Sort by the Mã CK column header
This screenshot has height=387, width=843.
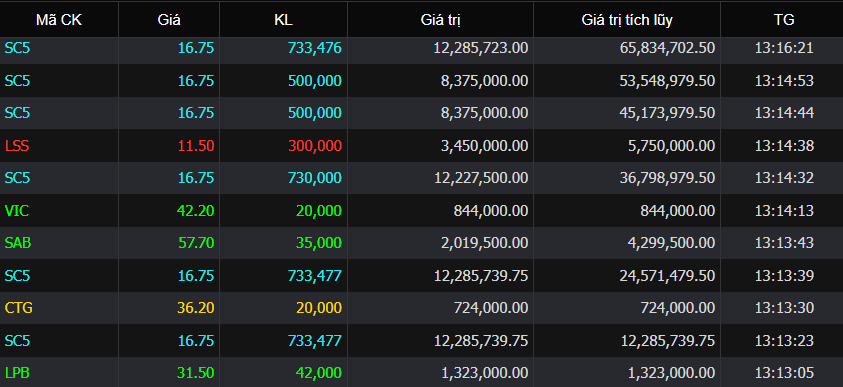tap(59, 20)
